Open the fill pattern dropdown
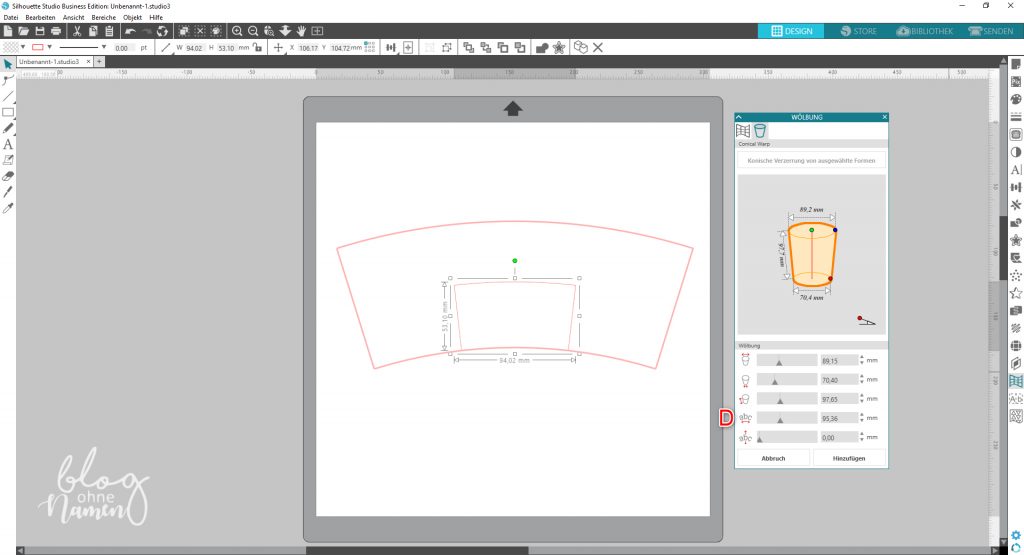This screenshot has width=1024, height=555. tap(24, 47)
